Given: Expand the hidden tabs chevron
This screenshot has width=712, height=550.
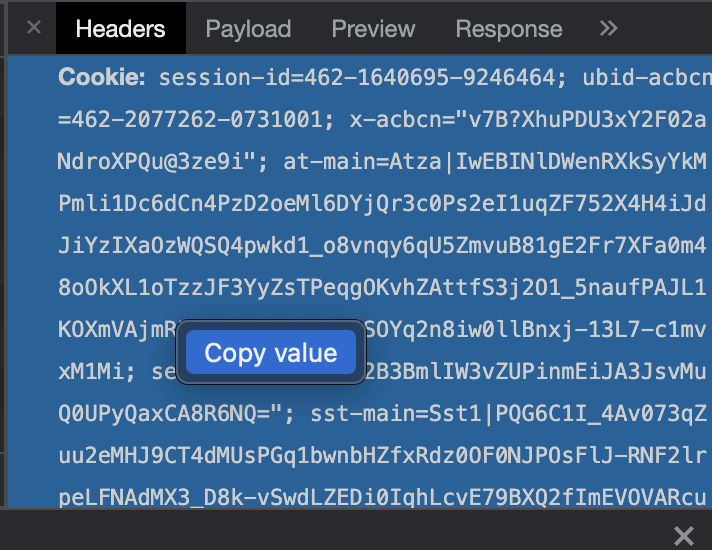Looking at the screenshot, I should pos(608,28).
